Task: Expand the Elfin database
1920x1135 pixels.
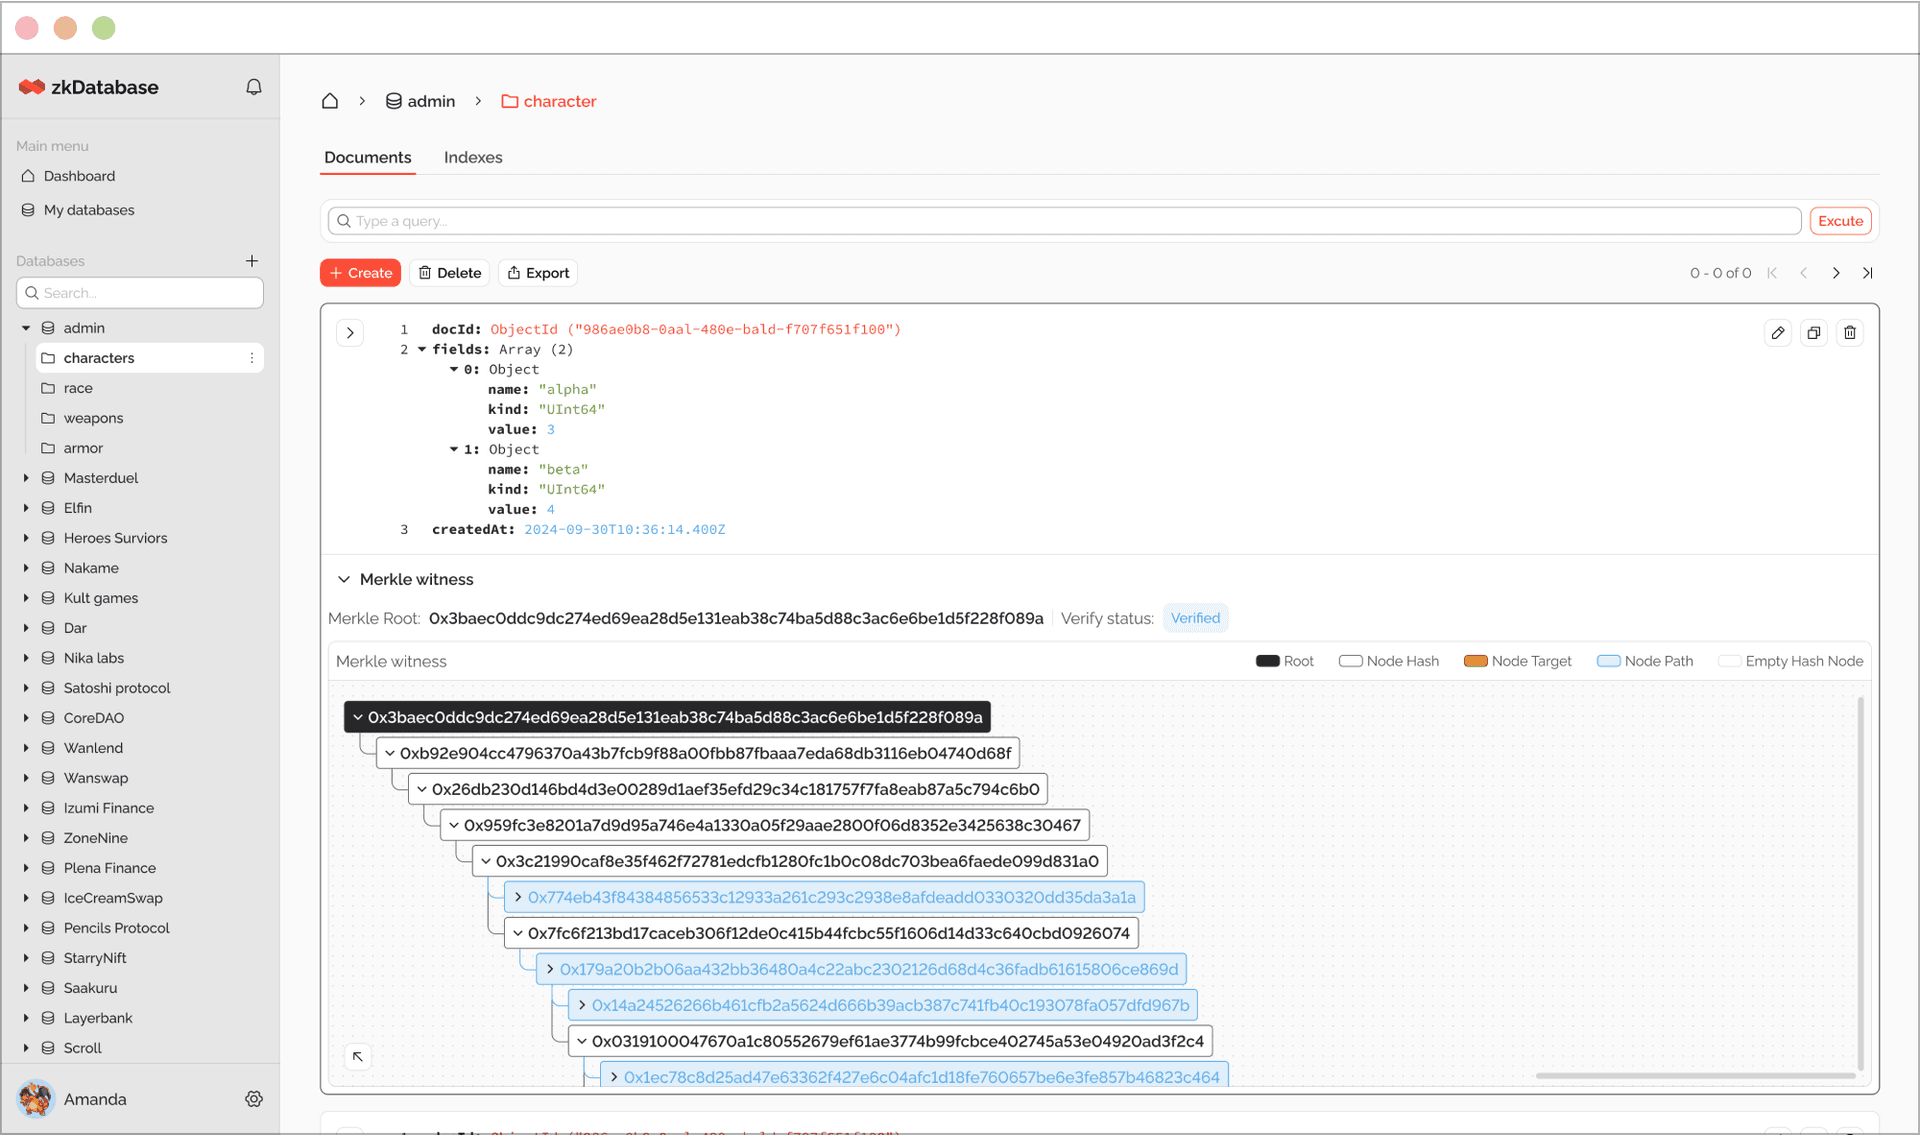Action: [26, 508]
